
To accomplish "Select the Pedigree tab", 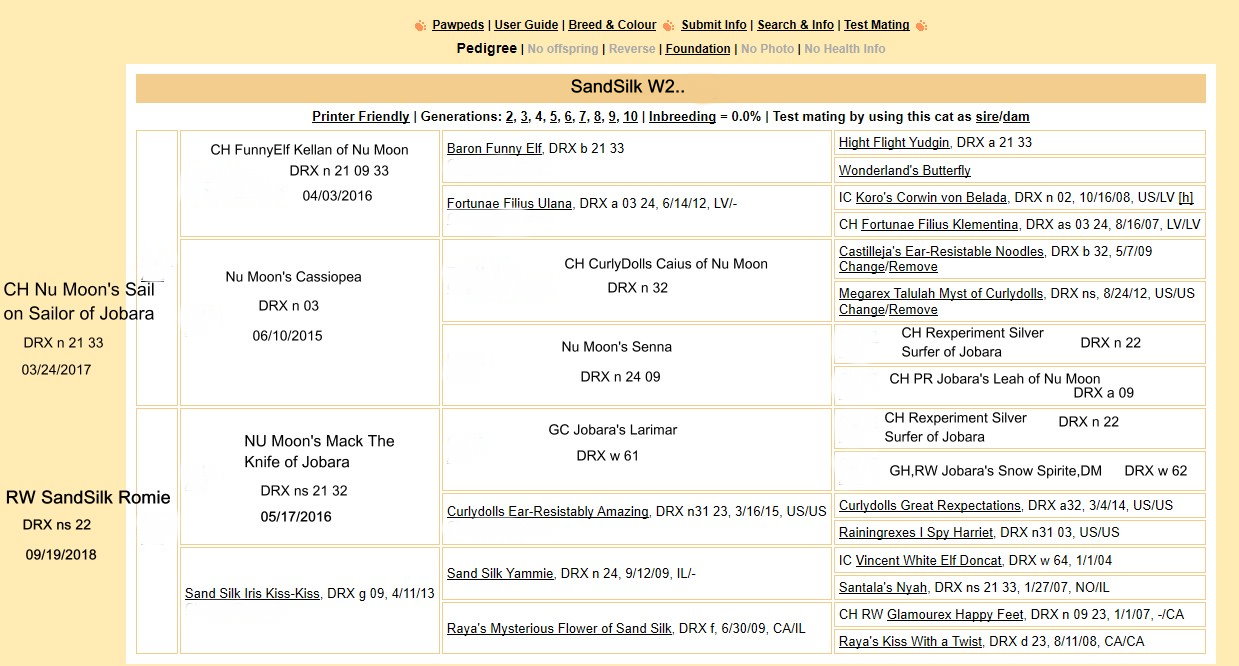I will pyautogui.click(x=487, y=48).
